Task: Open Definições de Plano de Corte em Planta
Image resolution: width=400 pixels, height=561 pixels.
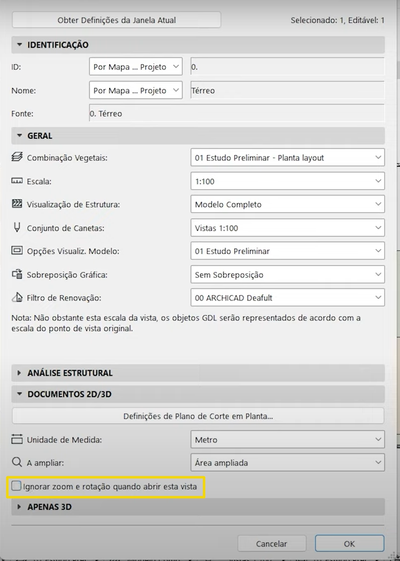Action: point(198,416)
